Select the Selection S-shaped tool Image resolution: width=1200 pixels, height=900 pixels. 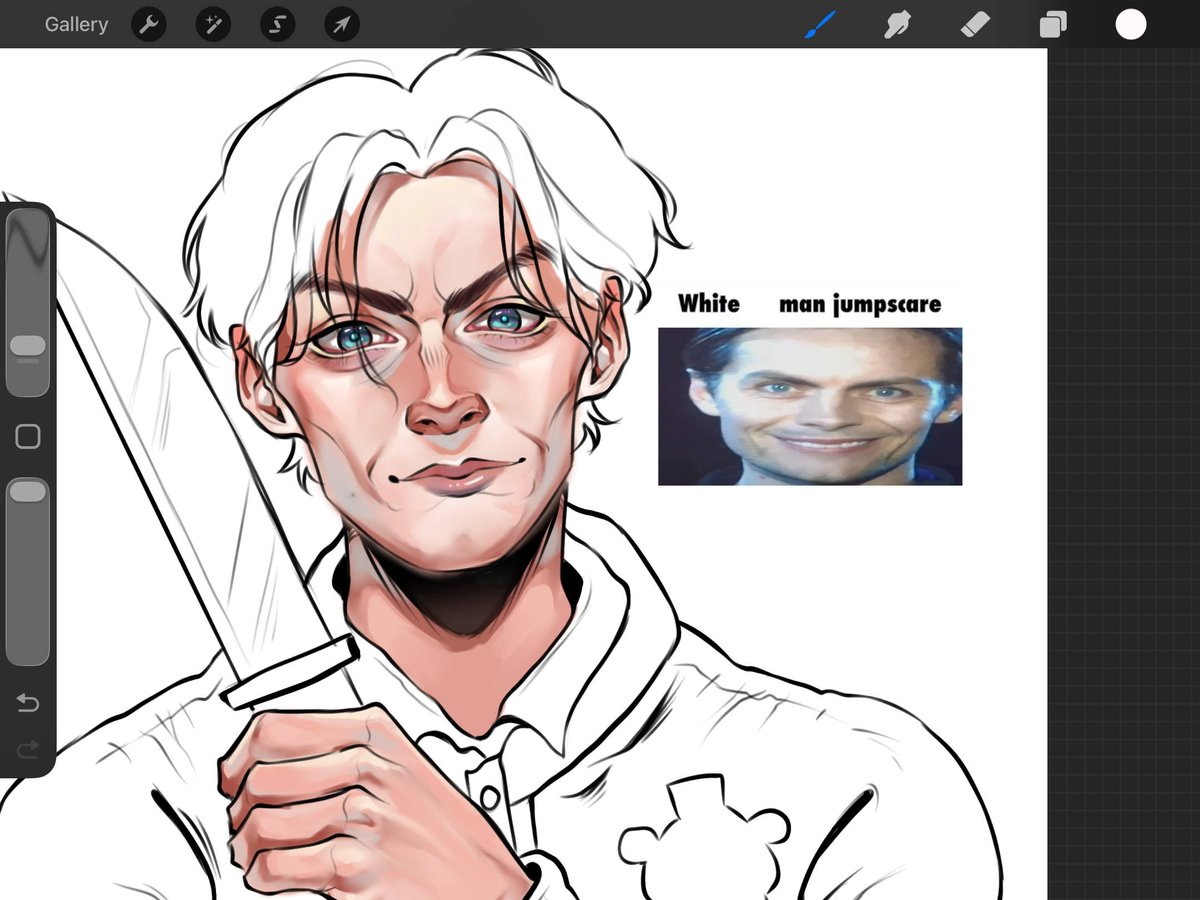pyautogui.click(x=277, y=25)
